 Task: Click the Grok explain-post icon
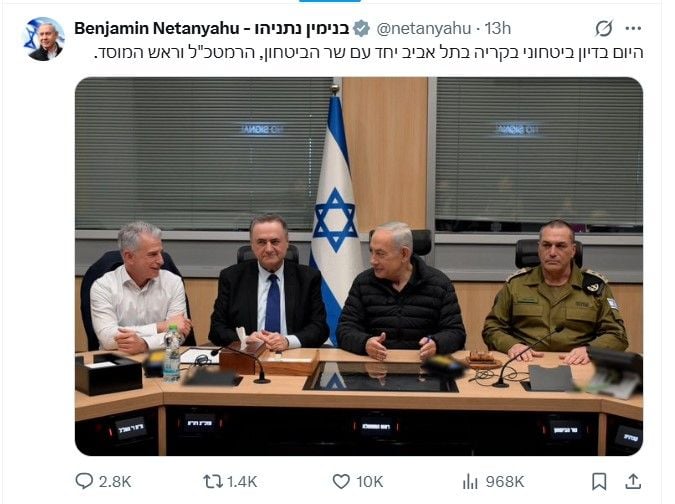pos(604,28)
